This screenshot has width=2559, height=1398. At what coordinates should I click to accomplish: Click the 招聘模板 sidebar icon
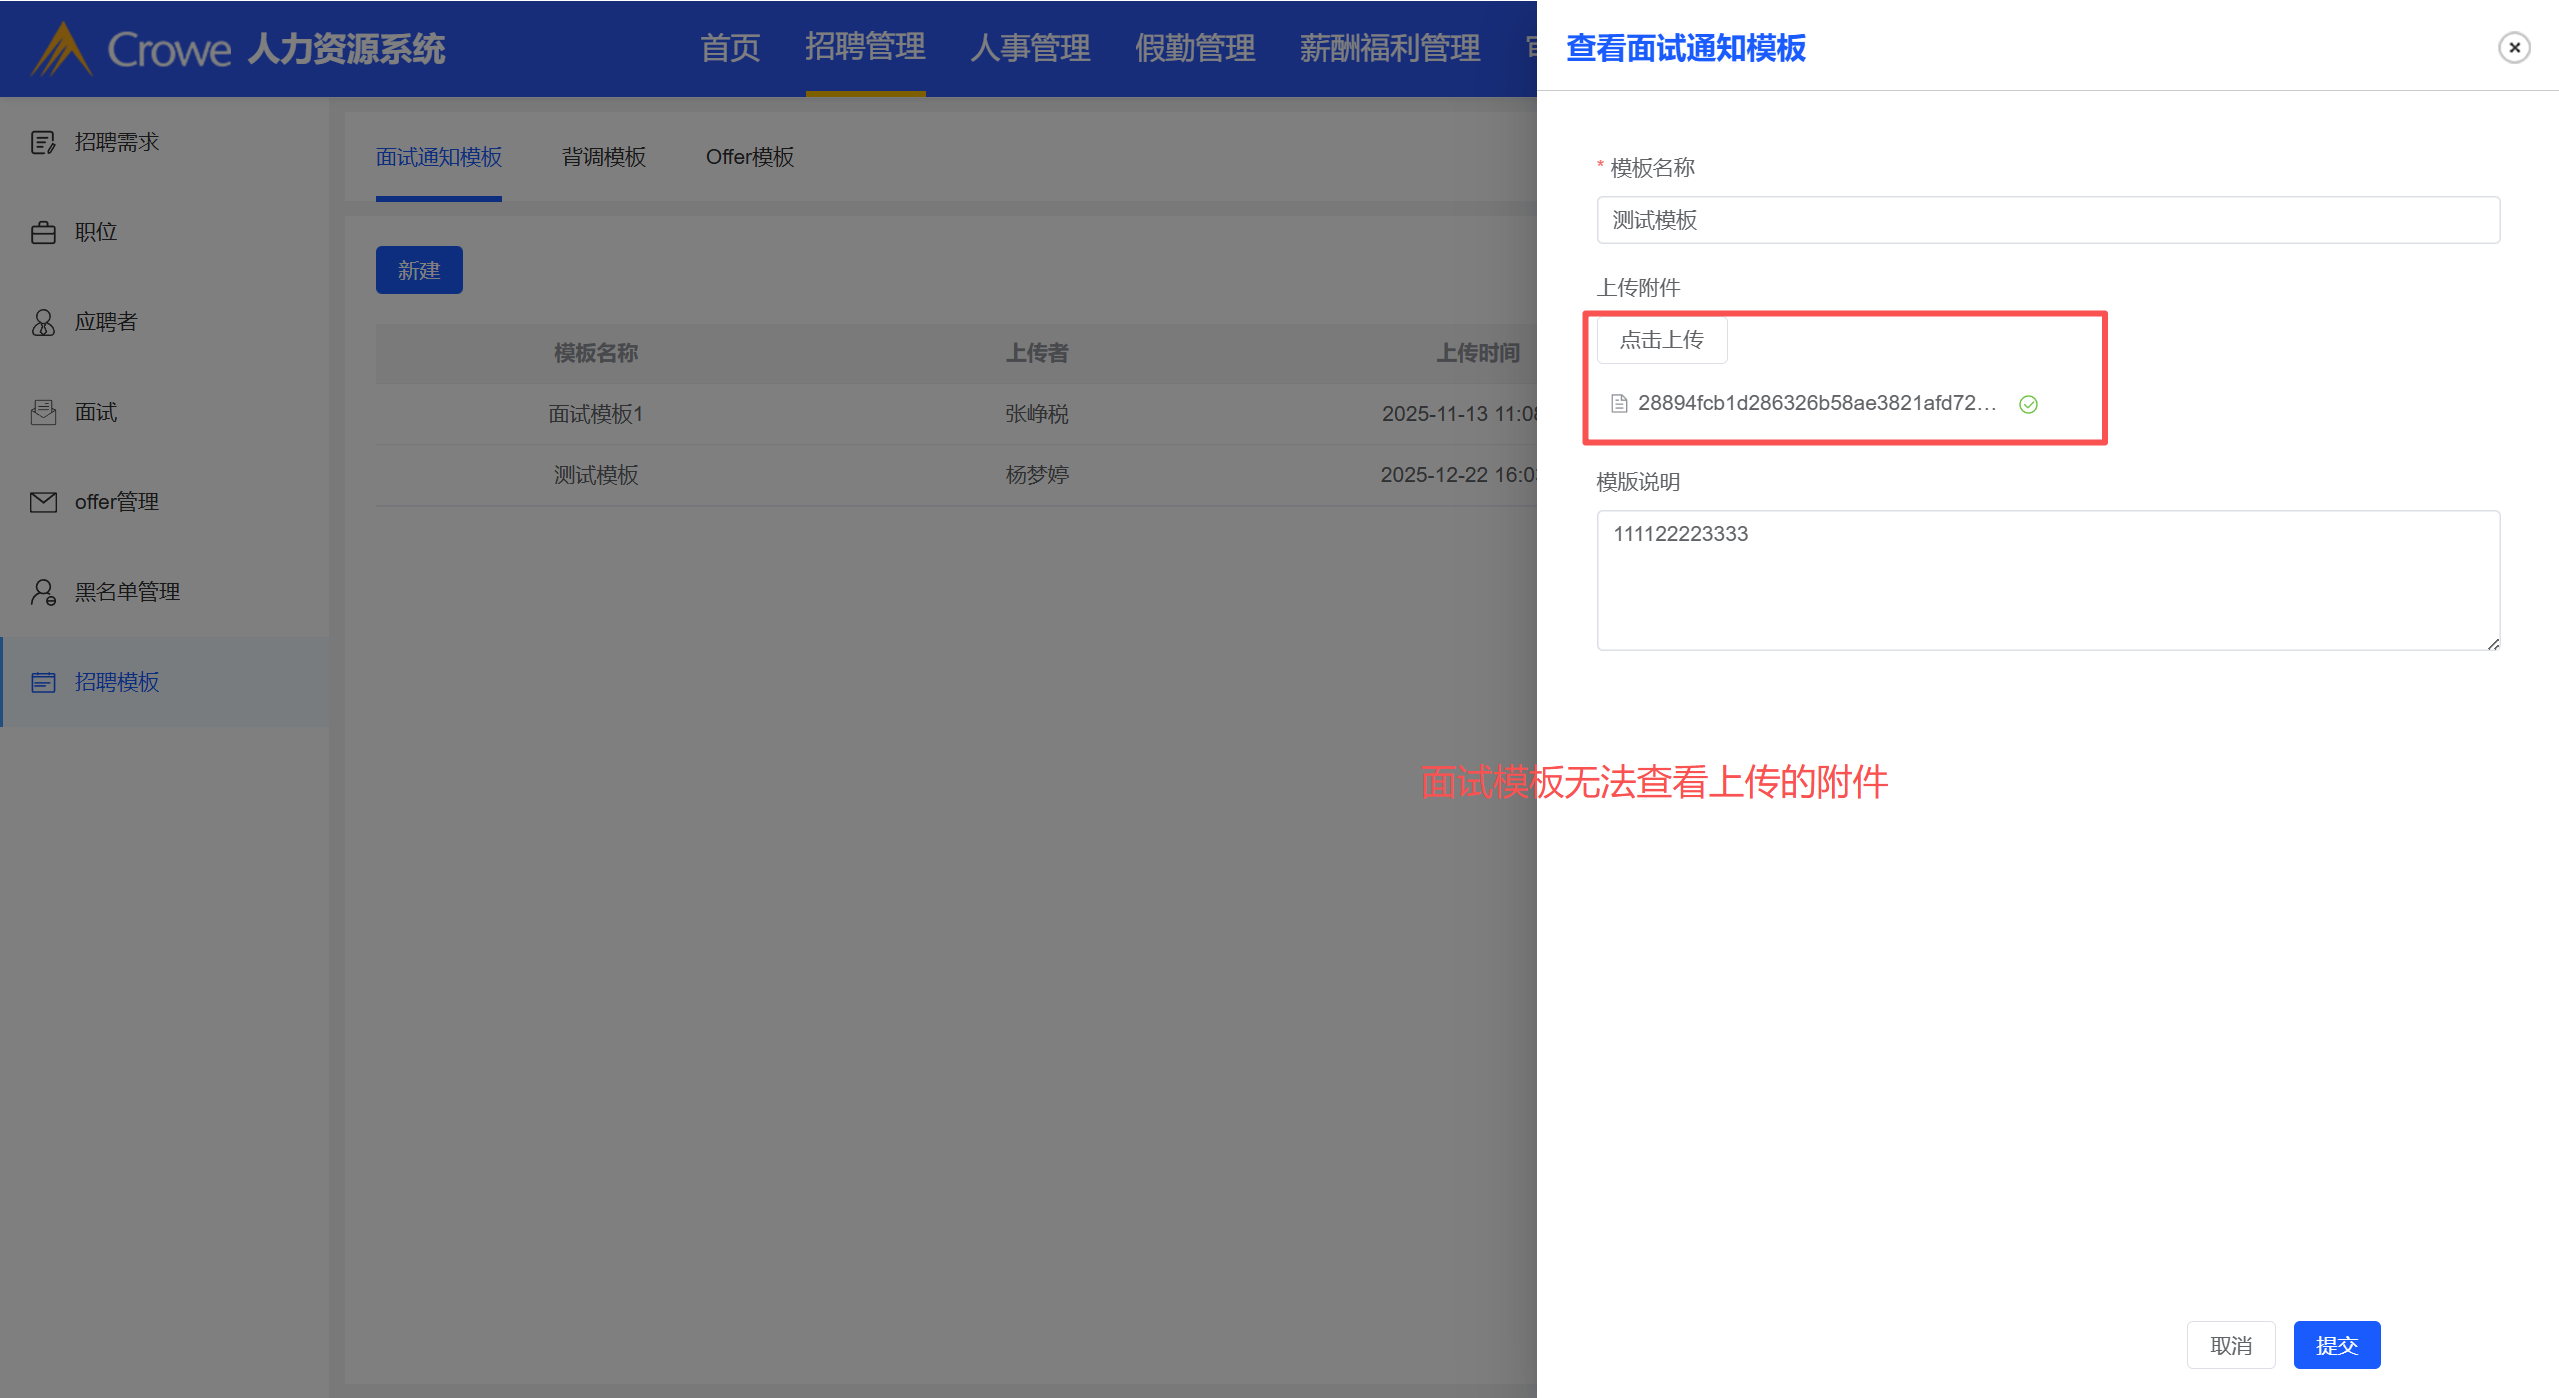coord(43,682)
